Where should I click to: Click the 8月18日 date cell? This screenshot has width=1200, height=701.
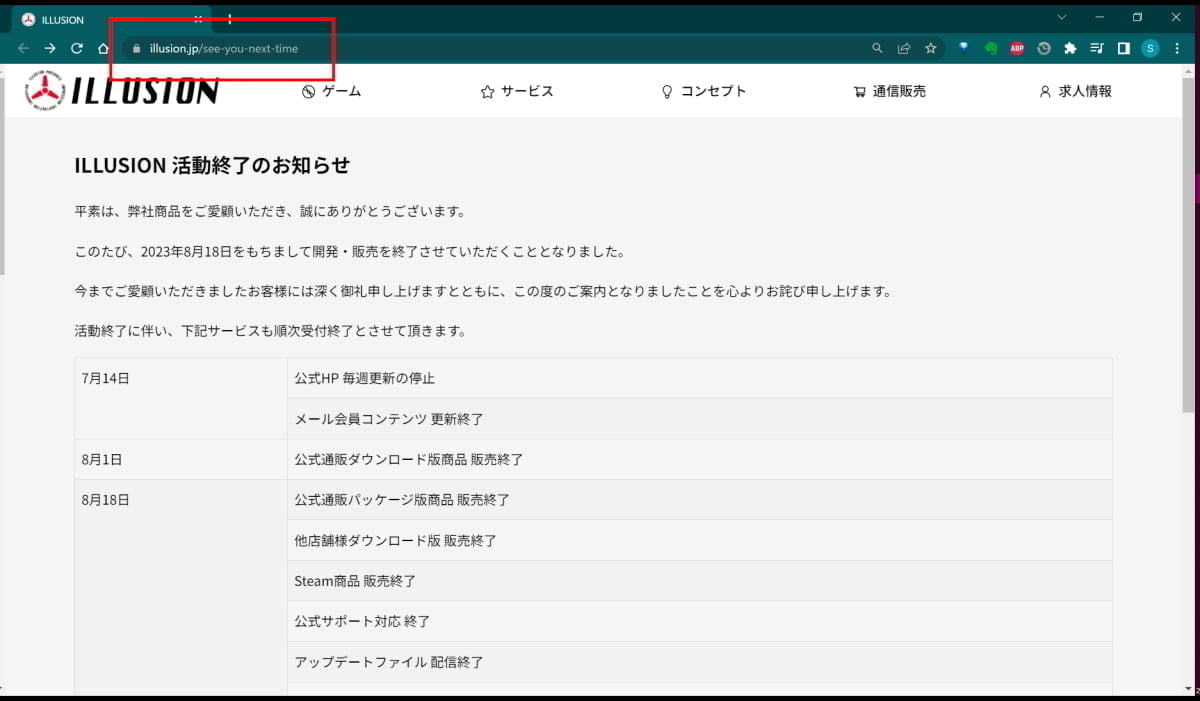point(181,586)
